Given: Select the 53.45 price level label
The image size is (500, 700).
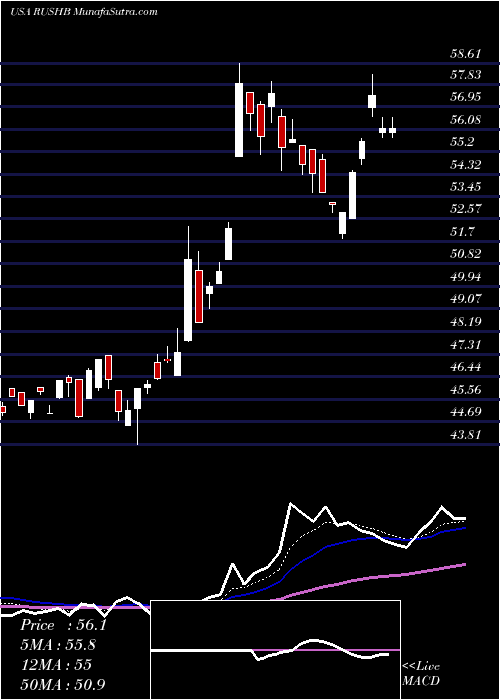Looking at the screenshot, I should 466,186.
